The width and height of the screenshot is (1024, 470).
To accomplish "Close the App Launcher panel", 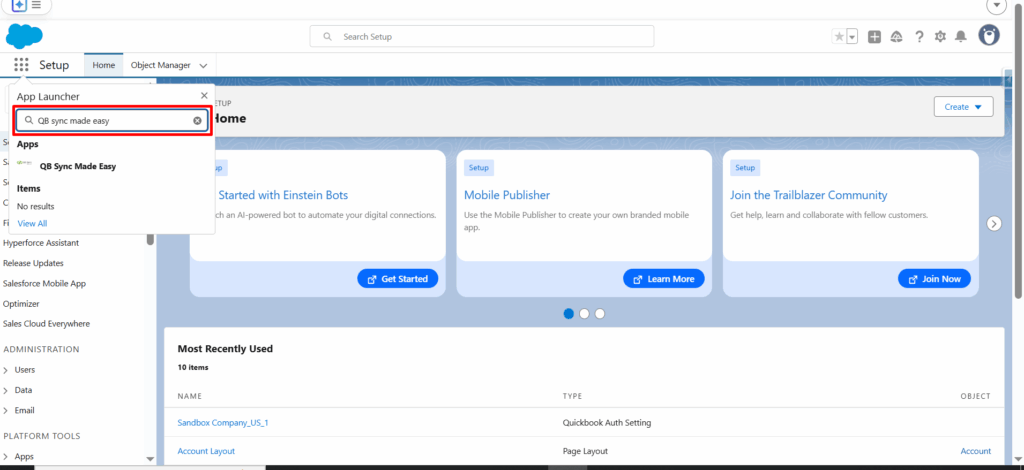I will click(x=204, y=96).
